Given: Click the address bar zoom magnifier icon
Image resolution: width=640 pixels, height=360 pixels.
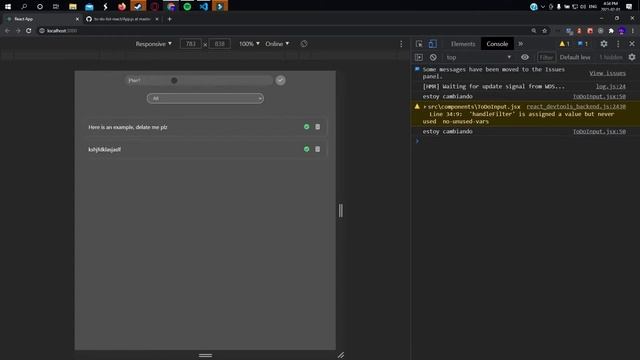Looking at the screenshot, I should click(x=534, y=31).
